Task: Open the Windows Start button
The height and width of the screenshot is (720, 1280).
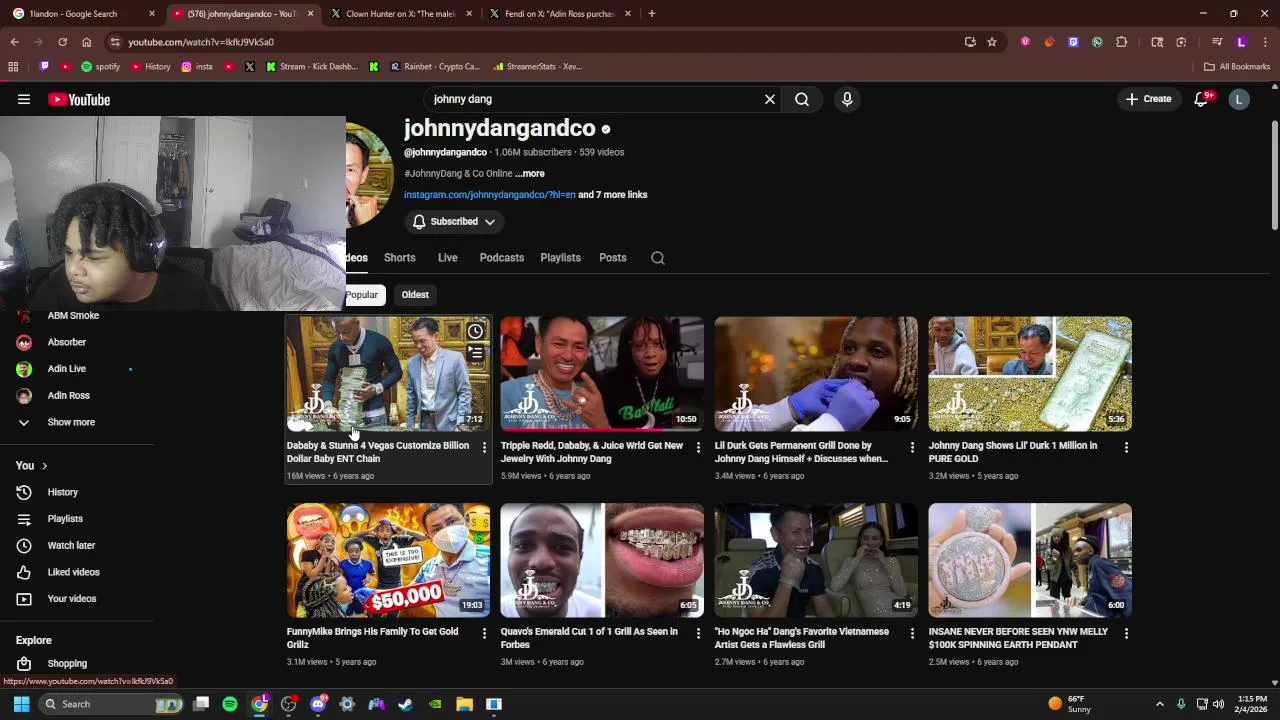Action: tap(21, 704)
